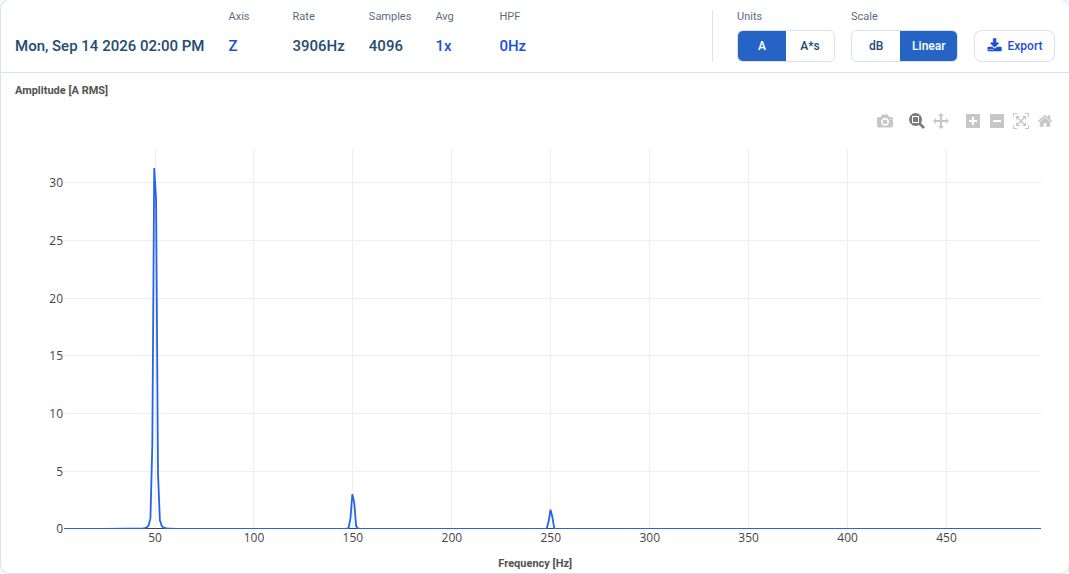1069x574 pixels.
Task: Select the Mon, Sep 14 2026 timestamp
Action: click(110, 46)
